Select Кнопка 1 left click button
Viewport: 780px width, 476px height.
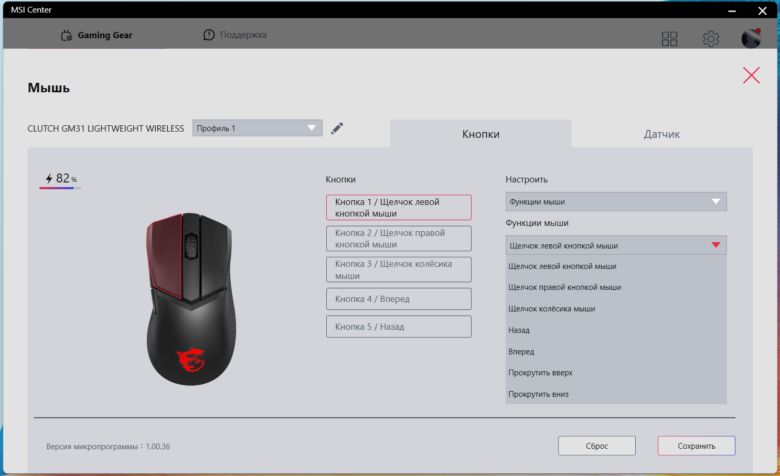coord(399,207)
